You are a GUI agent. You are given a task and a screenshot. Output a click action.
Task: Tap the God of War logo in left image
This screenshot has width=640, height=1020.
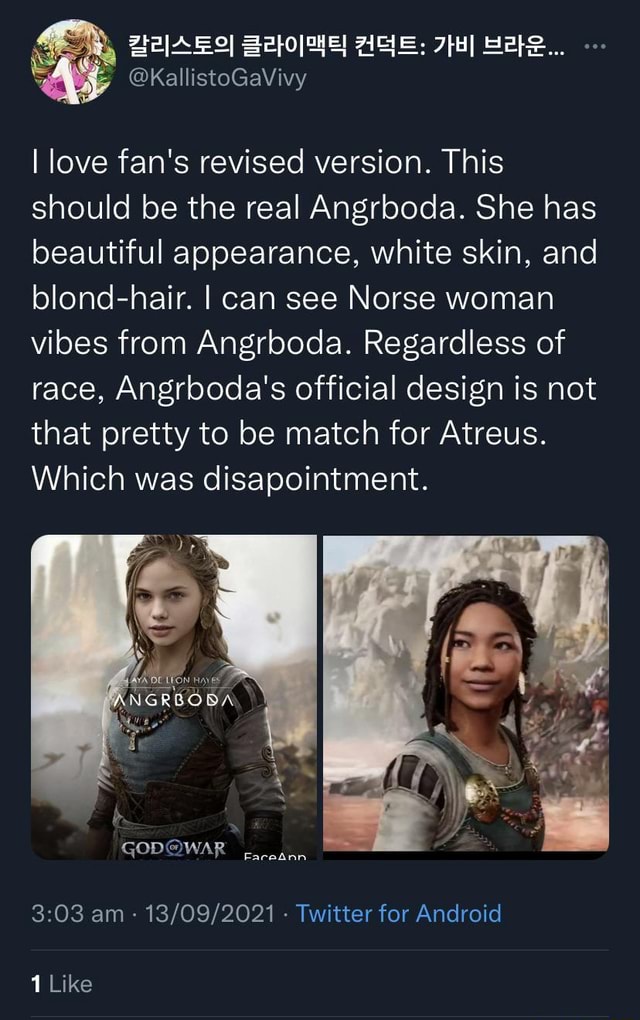click(174, 848)
